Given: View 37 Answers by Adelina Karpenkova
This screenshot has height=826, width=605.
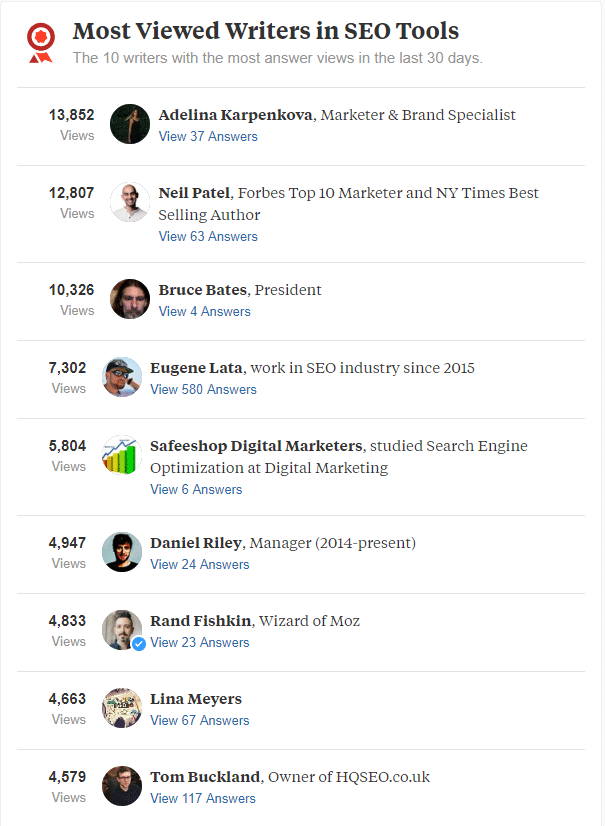Looking at the screenshot, I should click(x=207, y=138).
